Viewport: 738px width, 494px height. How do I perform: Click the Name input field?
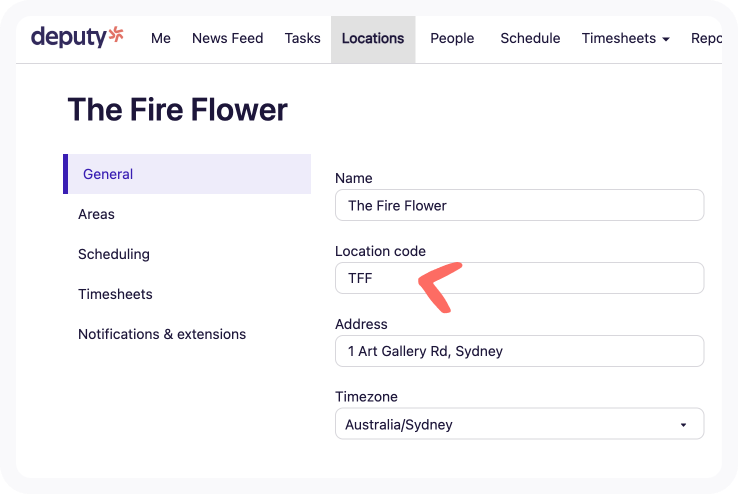click(x=520, y=205)
